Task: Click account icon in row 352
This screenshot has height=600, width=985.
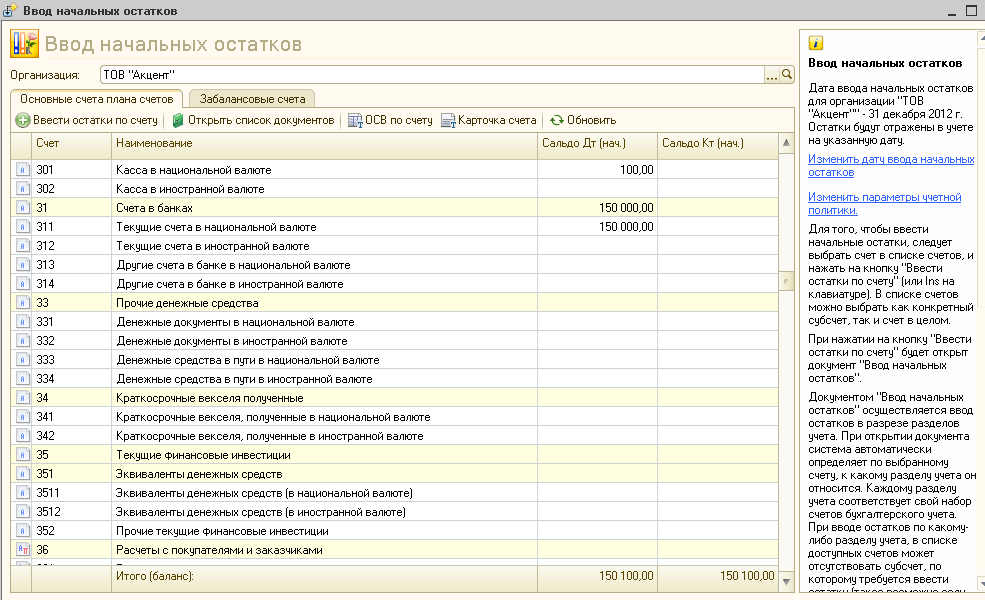Action: [23, 531]
